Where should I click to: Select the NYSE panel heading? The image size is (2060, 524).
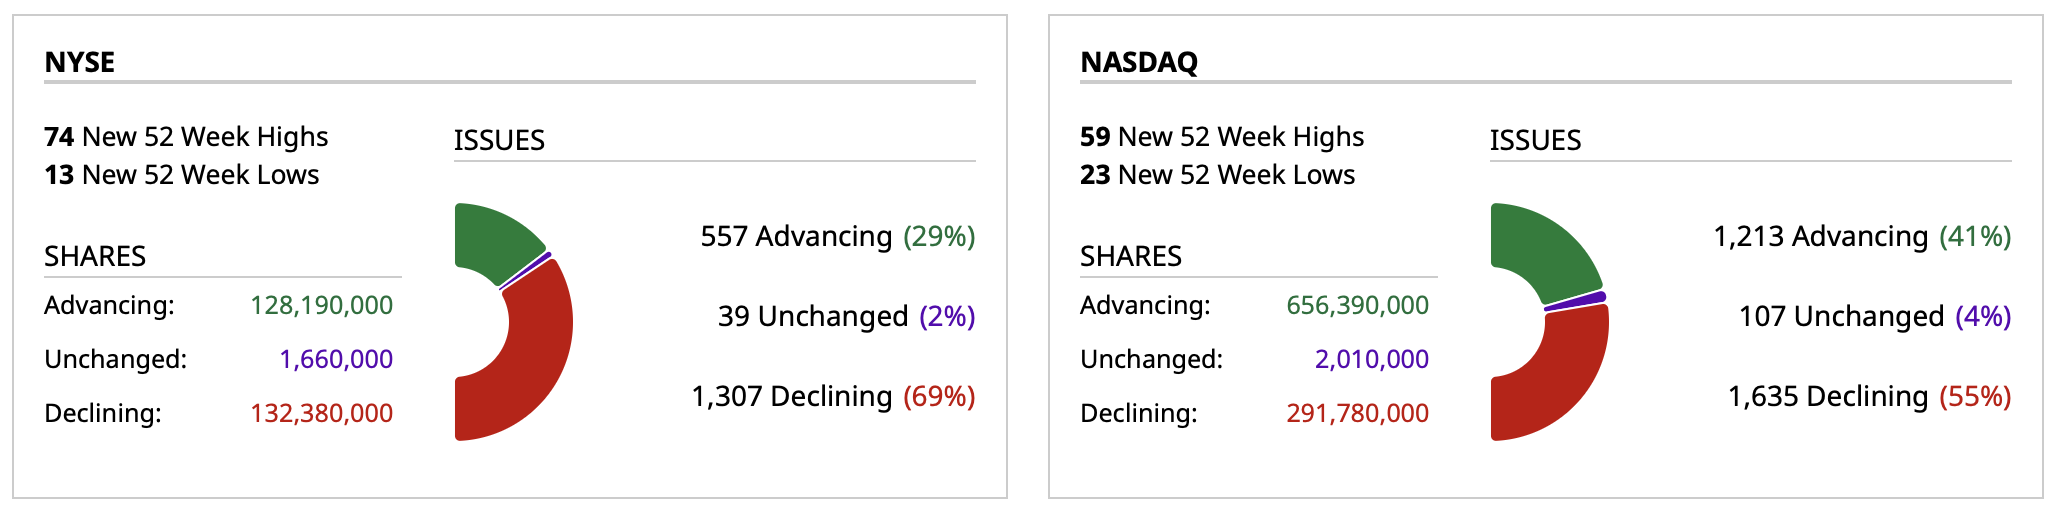(80, 62)
